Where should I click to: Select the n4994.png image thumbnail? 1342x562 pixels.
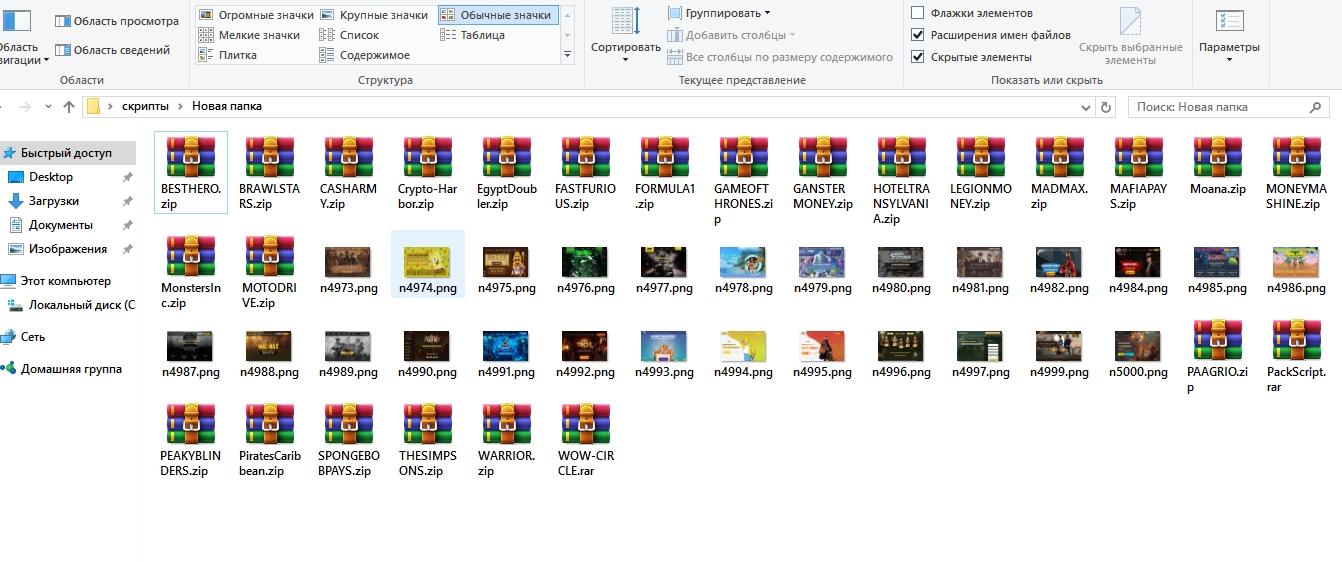pyautogui.click(x=743, y=346)
